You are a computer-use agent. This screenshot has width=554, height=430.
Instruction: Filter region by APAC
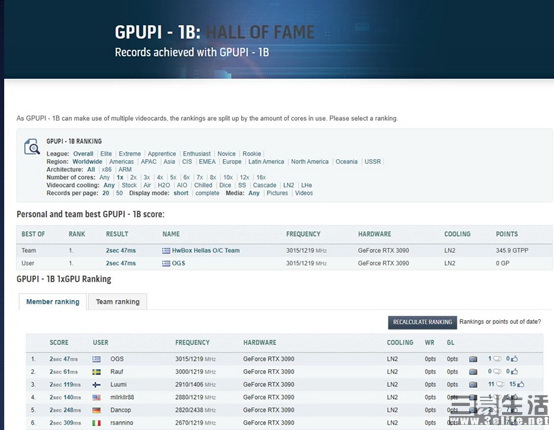[x=148, y=161]
